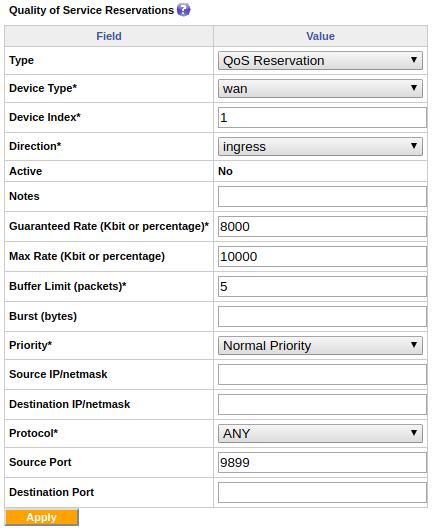Open the Quality of Service help icon

click(x=183, y=9)
